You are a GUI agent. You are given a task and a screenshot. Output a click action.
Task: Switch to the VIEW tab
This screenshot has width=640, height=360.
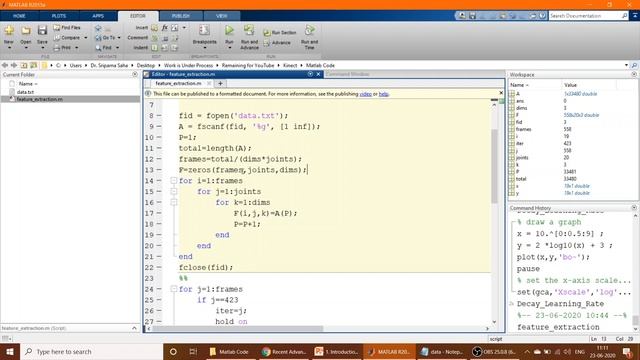pos(221,16)
